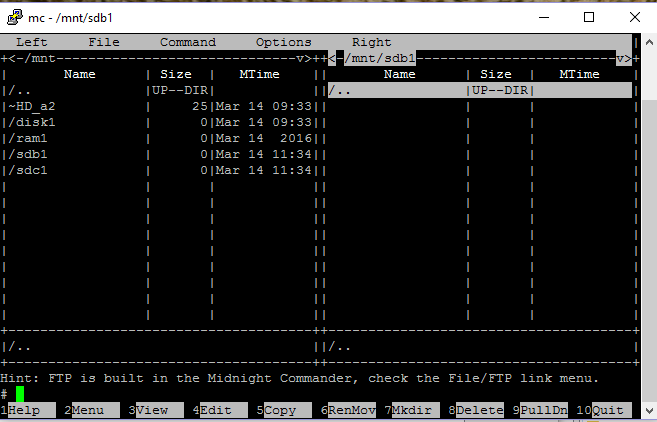Screen dimensions: 657x422
Task: Select the highlighted /.. entry in right panel
Action: coord(480,91)
